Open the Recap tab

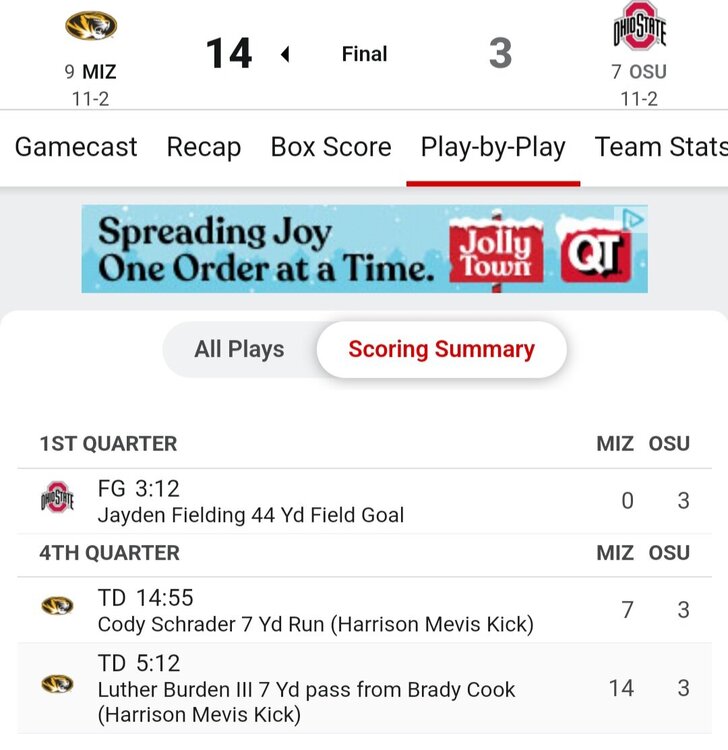(x=204, y=147)
